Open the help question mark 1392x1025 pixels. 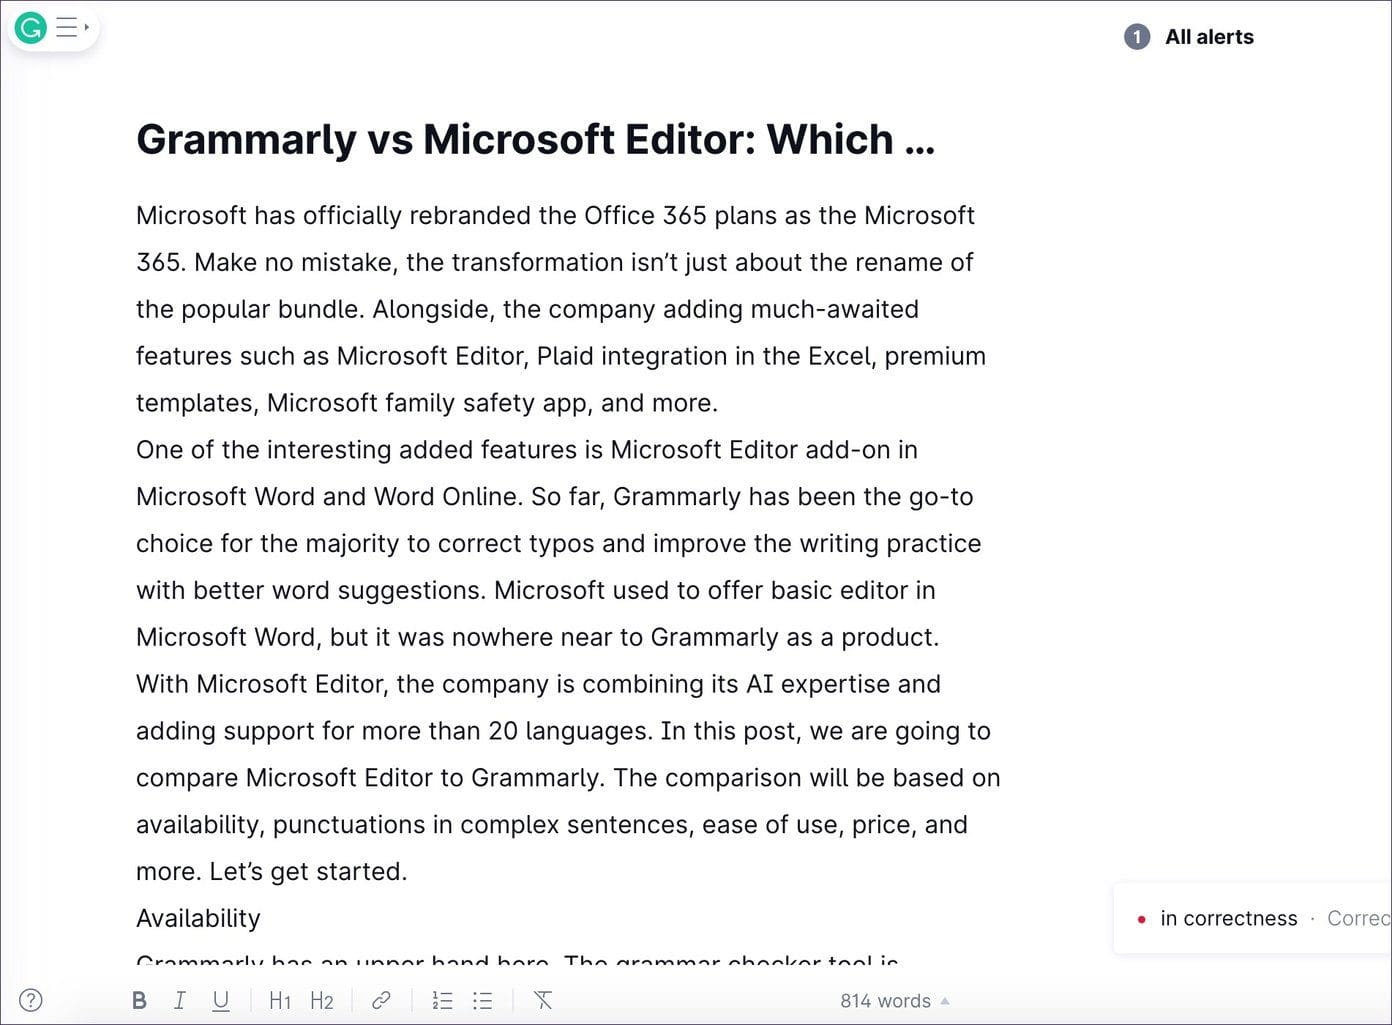click(x=31, y=1000)
